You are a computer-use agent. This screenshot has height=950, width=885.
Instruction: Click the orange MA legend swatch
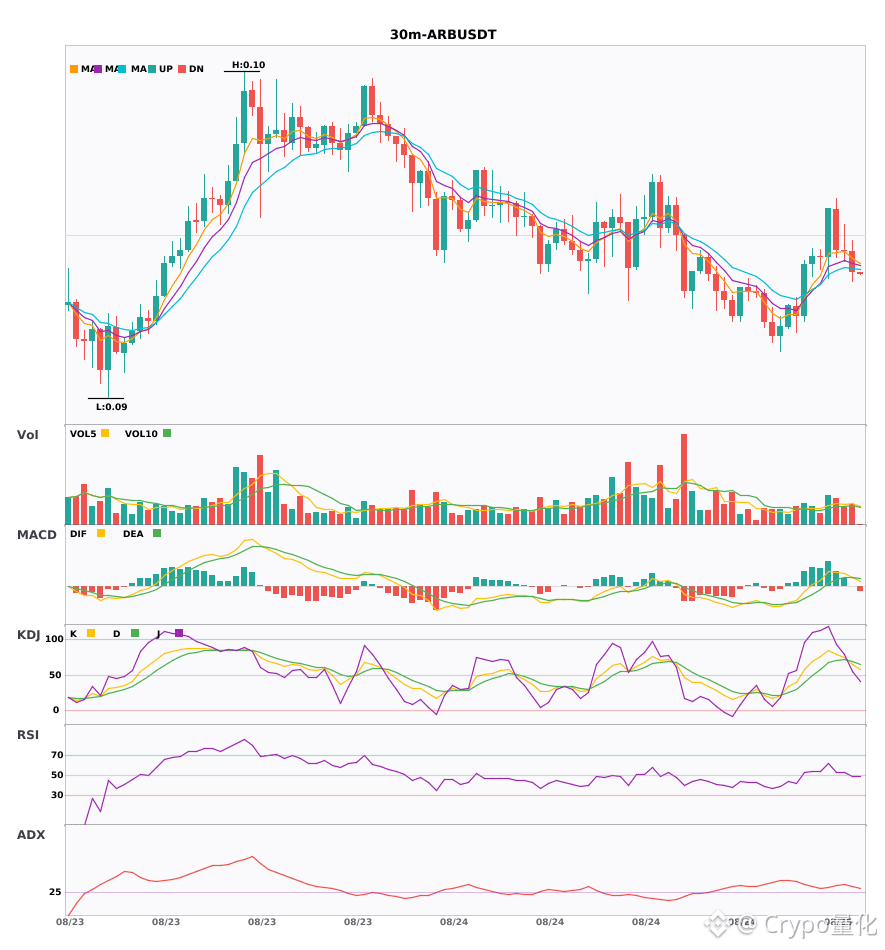[x=74, y=69]
